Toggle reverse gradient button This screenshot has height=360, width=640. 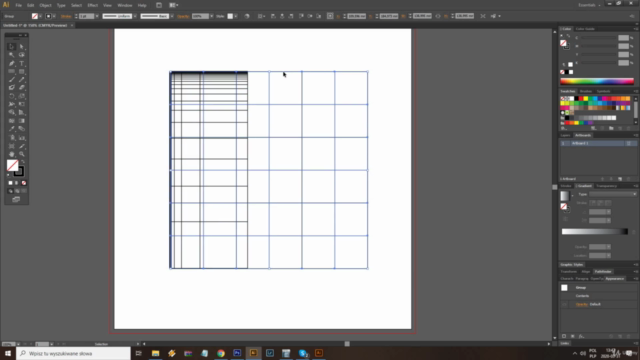point(565,219)
